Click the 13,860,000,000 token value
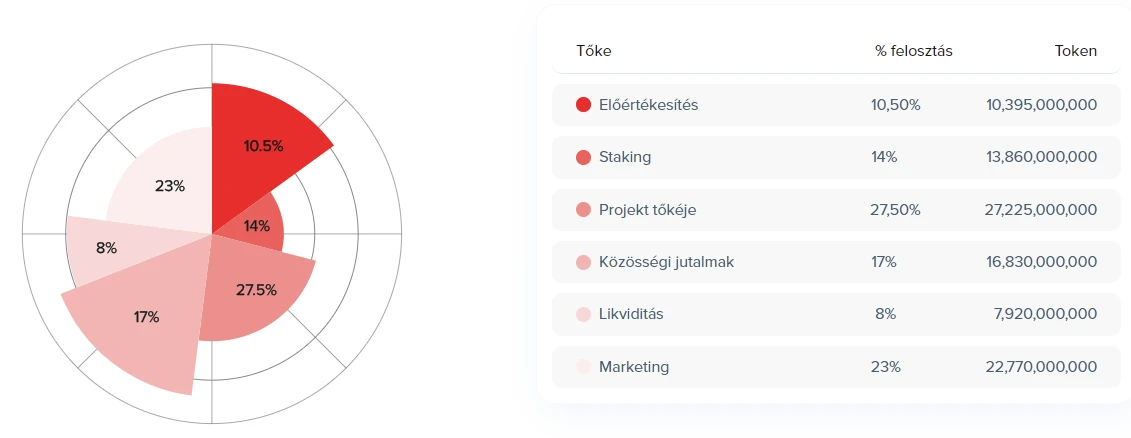 [1044, 157]
